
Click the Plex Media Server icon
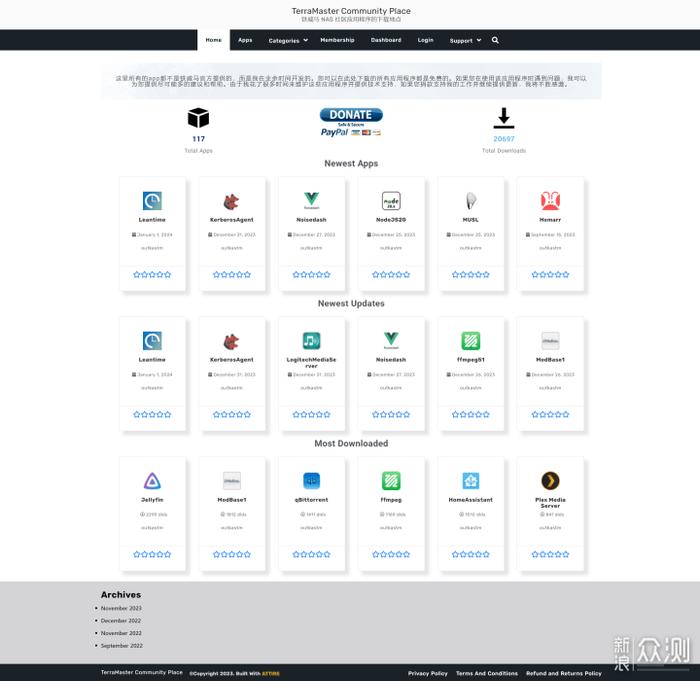tap(550, 481)
